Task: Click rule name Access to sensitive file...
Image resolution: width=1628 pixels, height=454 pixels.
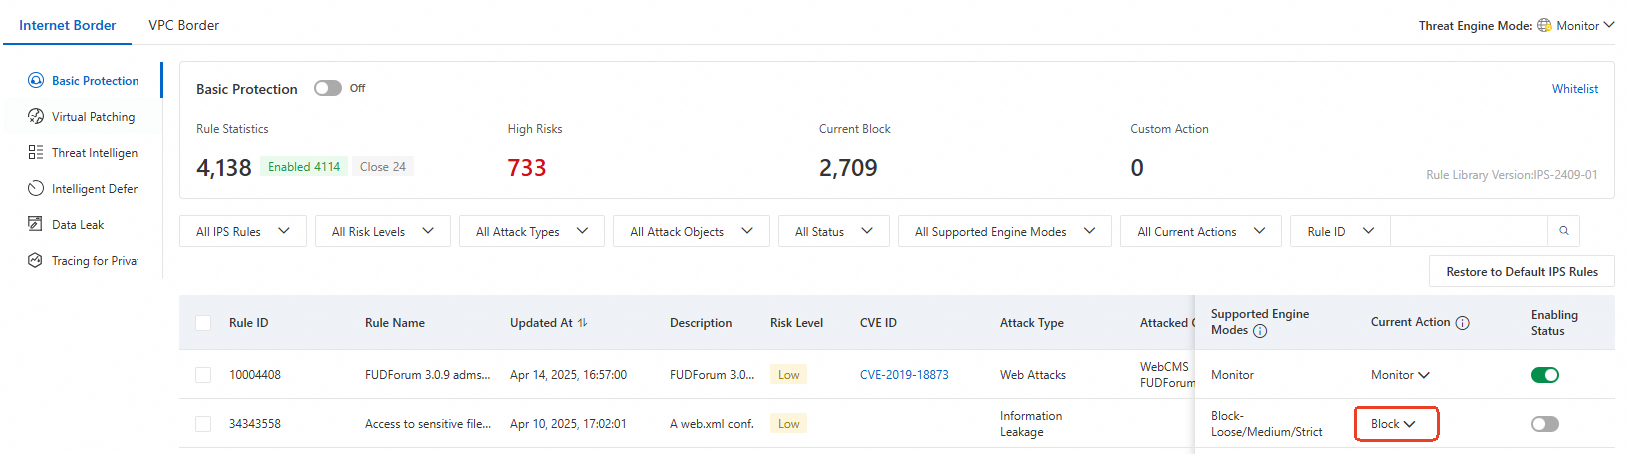Action: pyautogui.click(x=428, y=424)
